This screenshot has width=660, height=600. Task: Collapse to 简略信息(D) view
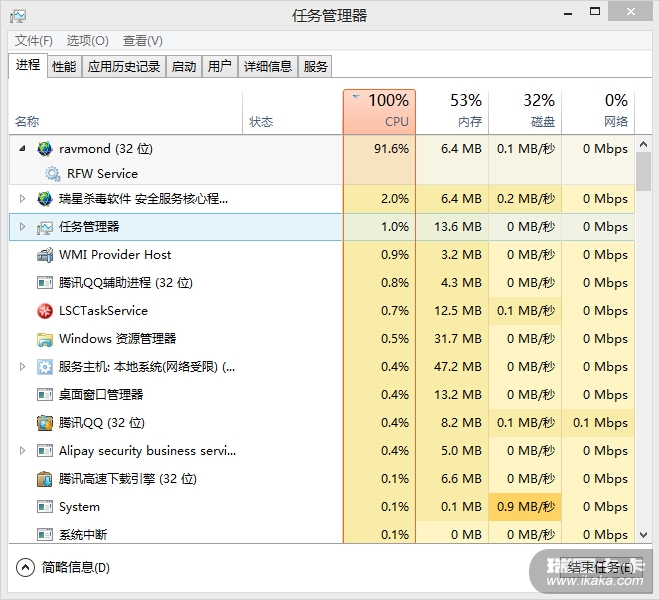point(63,568)
